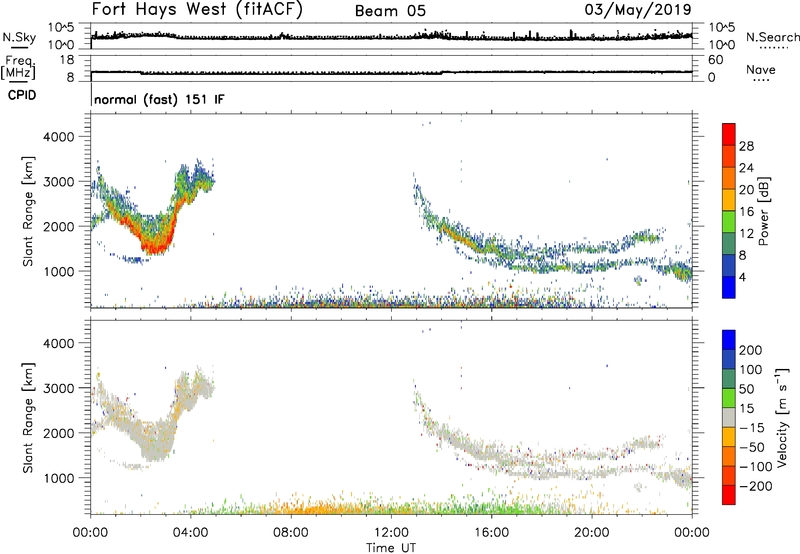This screenshot has height=554, width=800.
Task: Click the "Fort Hays West (fitACF)" title
Action: coord(197,10)
